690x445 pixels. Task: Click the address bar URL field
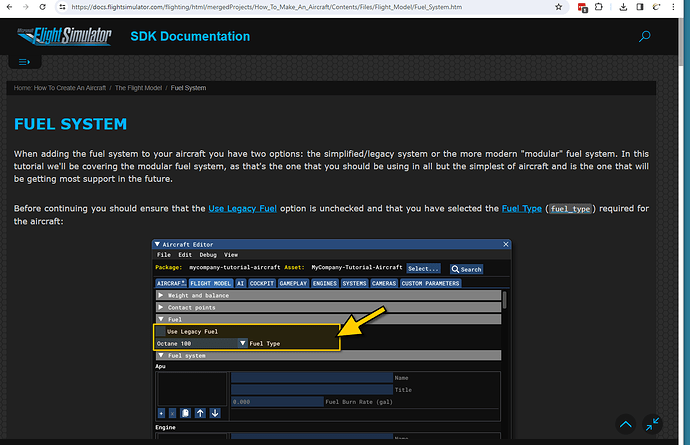(266, 7)
